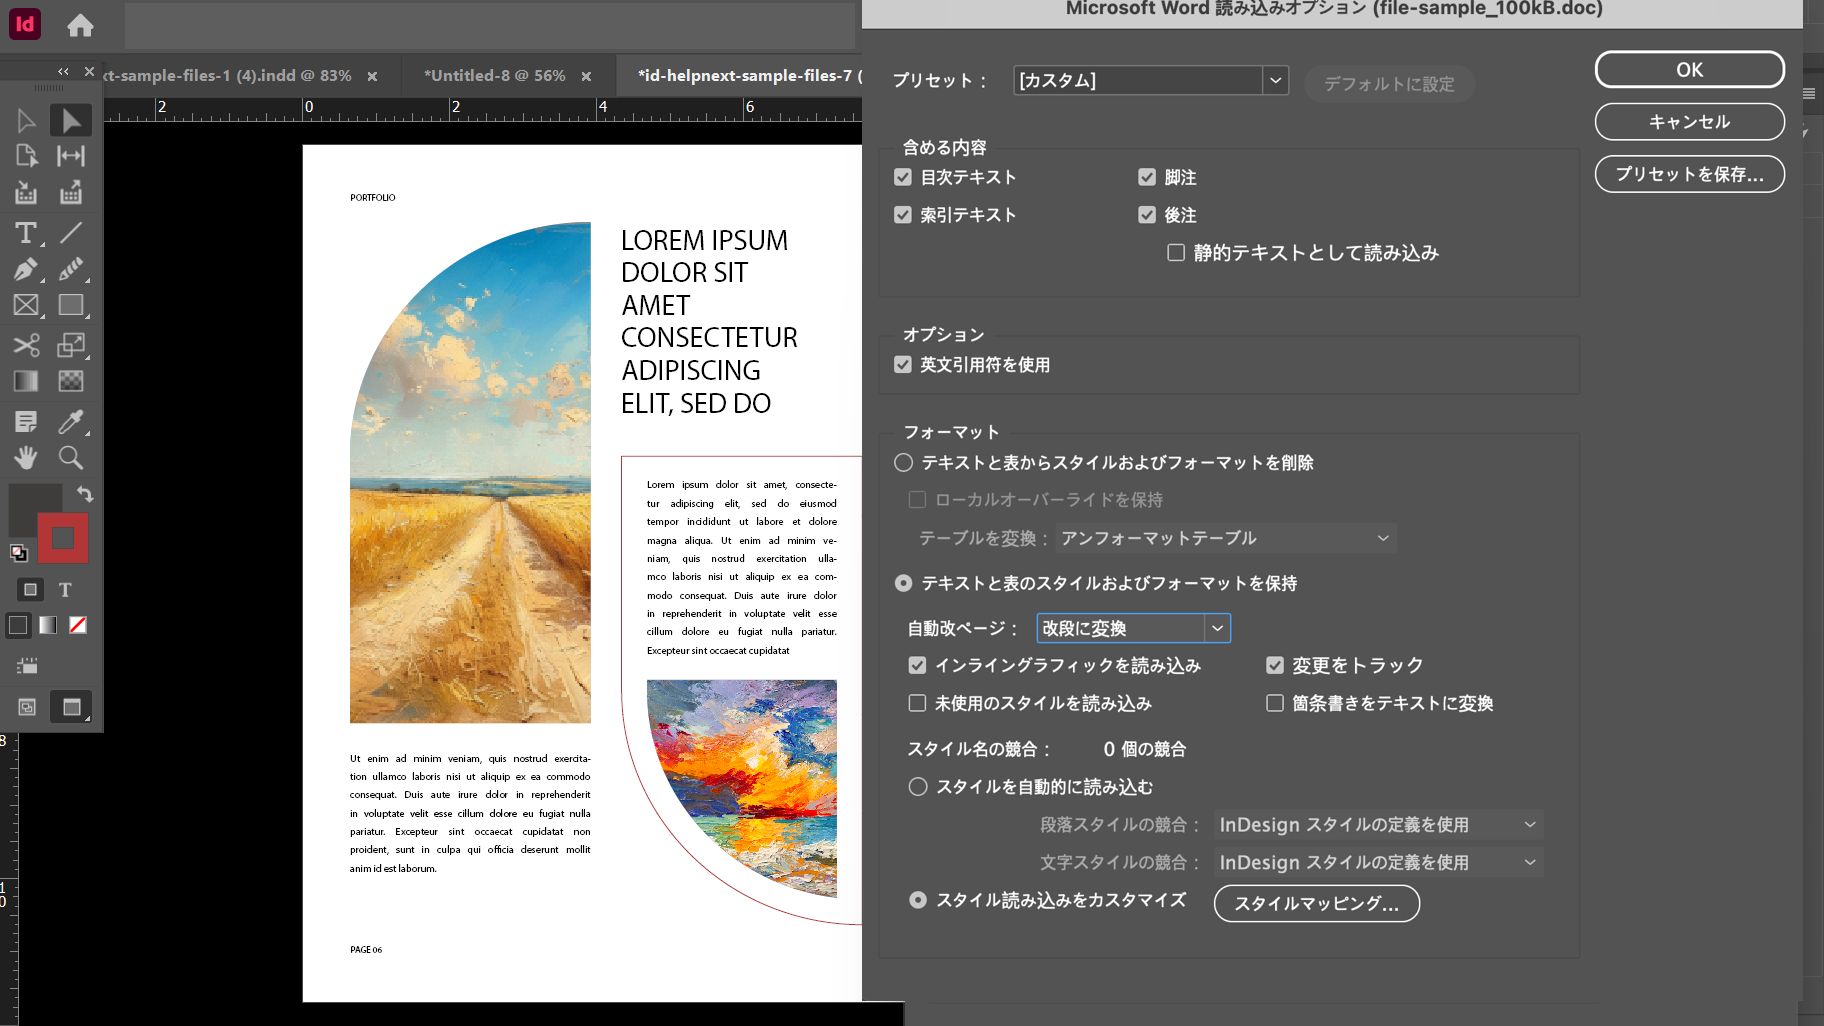
Task: Select the Rectangle Frame tool
Action: [x=26, y=305]
